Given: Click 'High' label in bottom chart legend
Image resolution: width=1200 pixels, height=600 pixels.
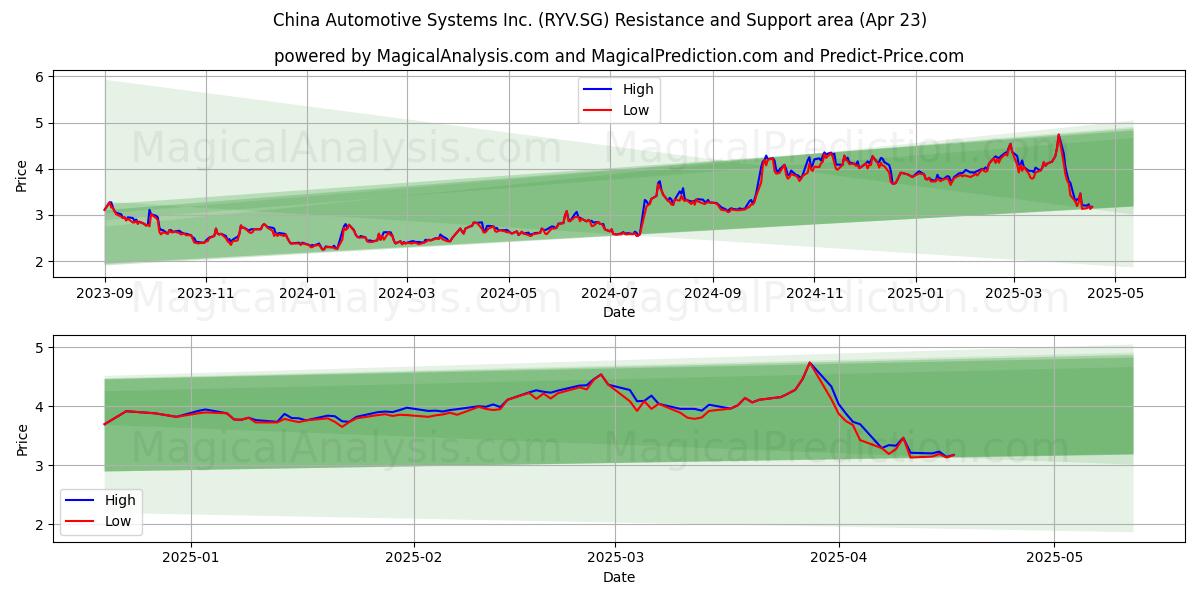Looking at the screenshot, I should coord(120,500).
